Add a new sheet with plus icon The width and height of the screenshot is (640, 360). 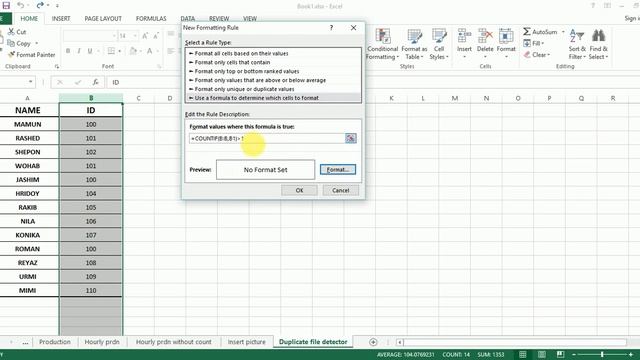tap(373, 342)
